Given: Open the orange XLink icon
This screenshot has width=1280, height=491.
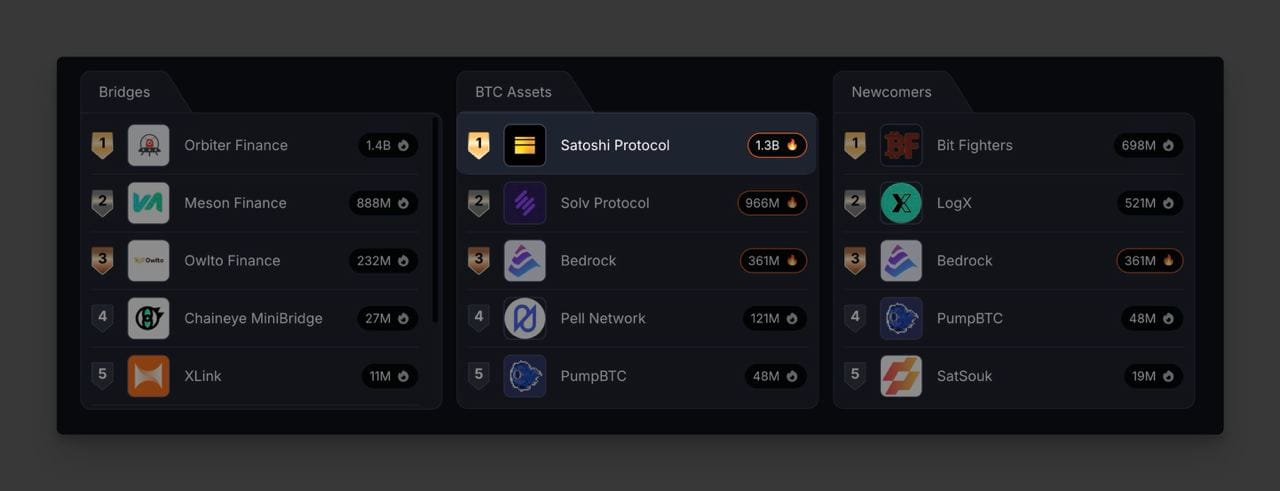Looking at the screenshot, I should click(149, 376).
